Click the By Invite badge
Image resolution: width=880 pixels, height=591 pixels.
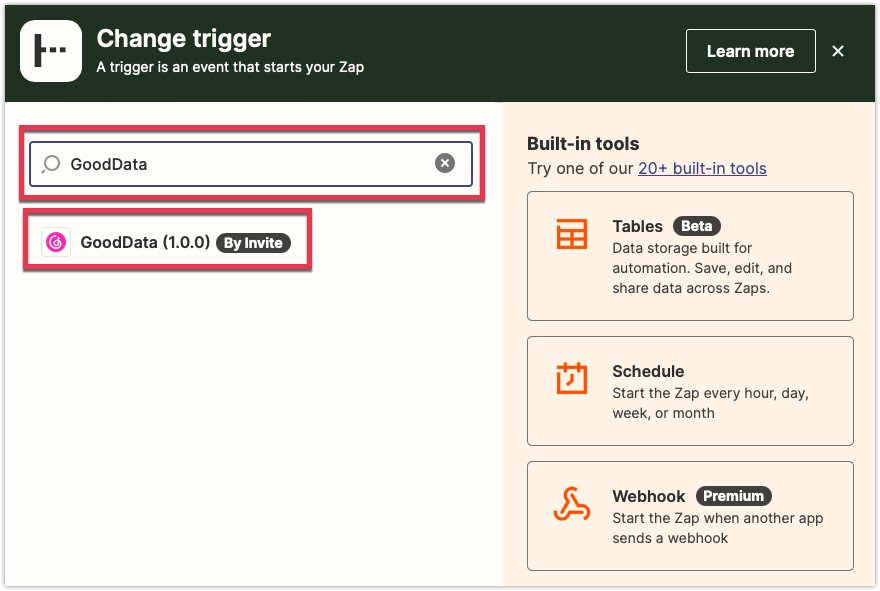point(253,243)
